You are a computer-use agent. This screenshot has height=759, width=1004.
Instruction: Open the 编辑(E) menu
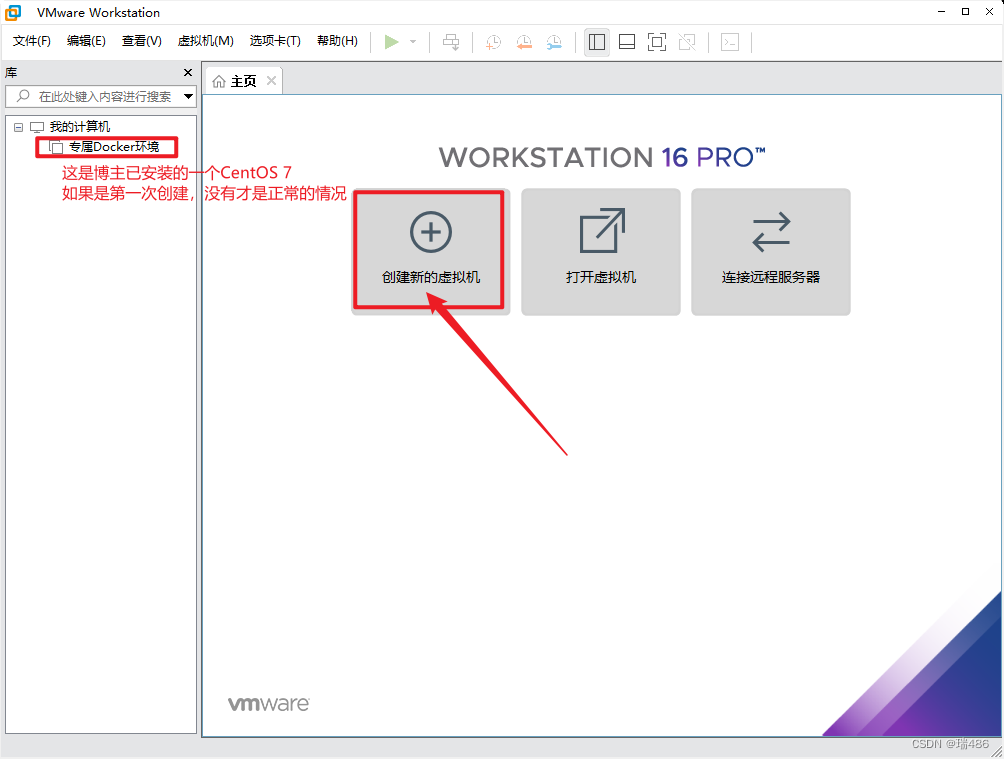(86, 41)
